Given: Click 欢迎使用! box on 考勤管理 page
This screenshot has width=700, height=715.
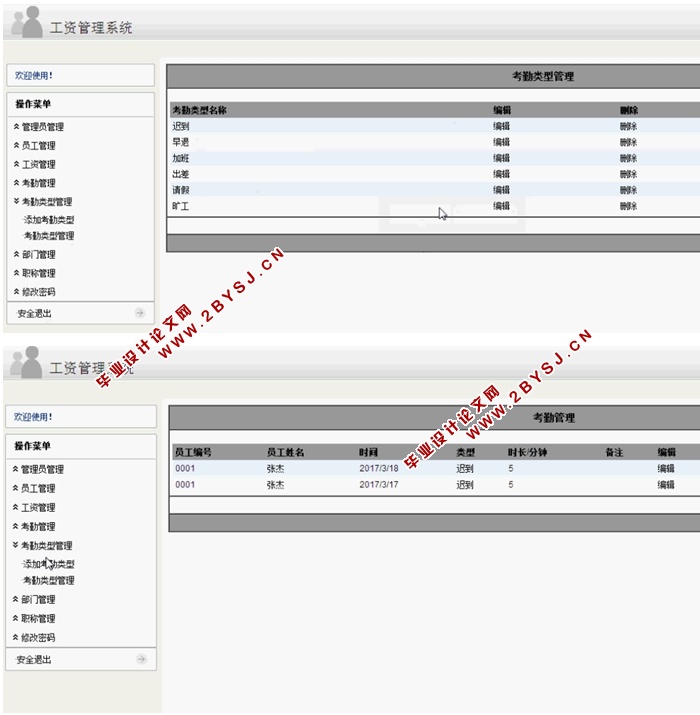Looking at the screenshot, I should coord(81,416).
